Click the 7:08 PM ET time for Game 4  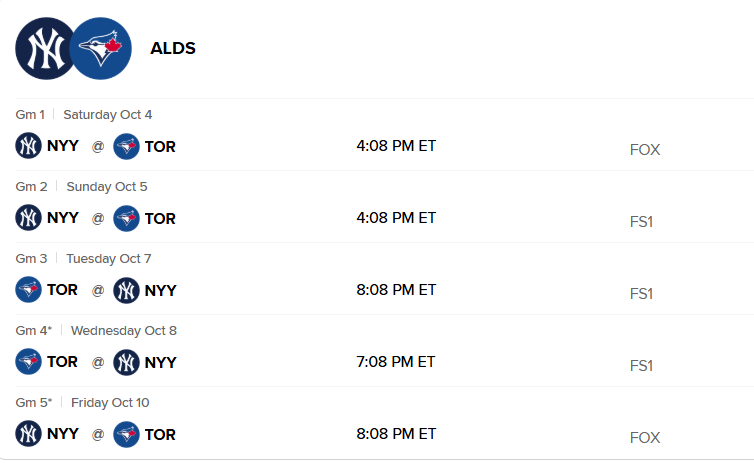click(x=396, y=362)
